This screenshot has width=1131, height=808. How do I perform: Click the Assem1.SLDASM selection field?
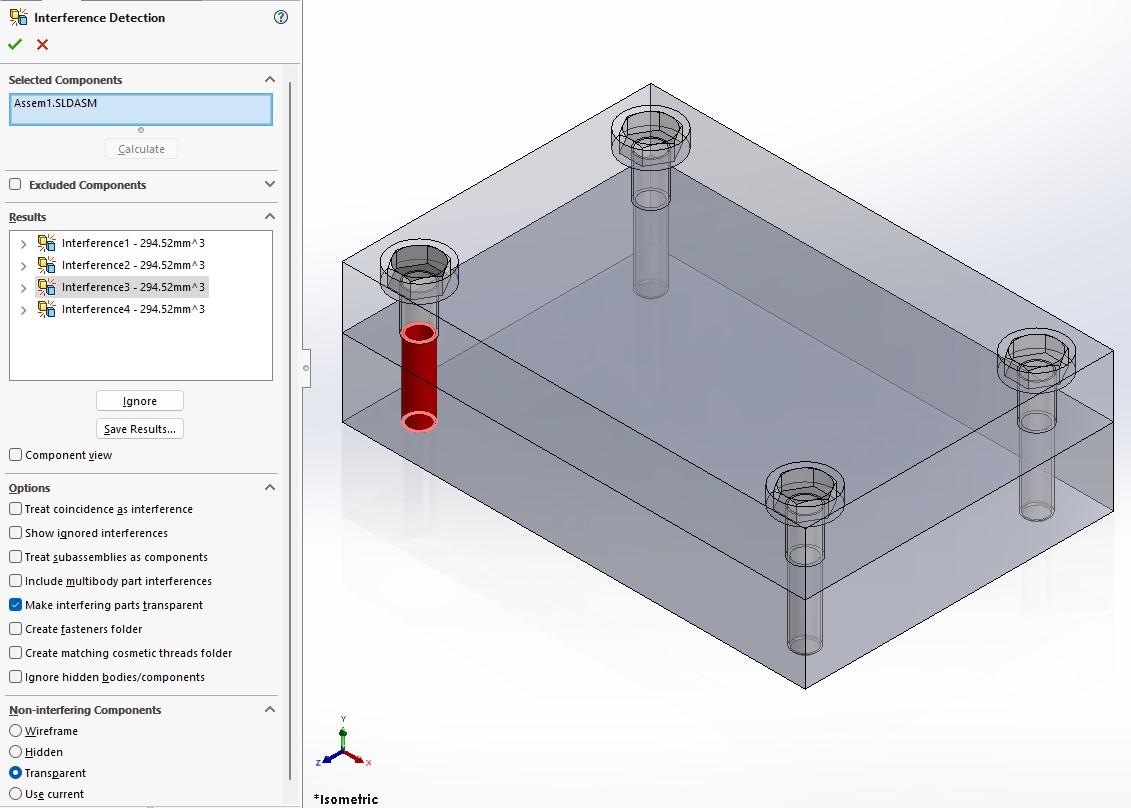click(141, 110)
